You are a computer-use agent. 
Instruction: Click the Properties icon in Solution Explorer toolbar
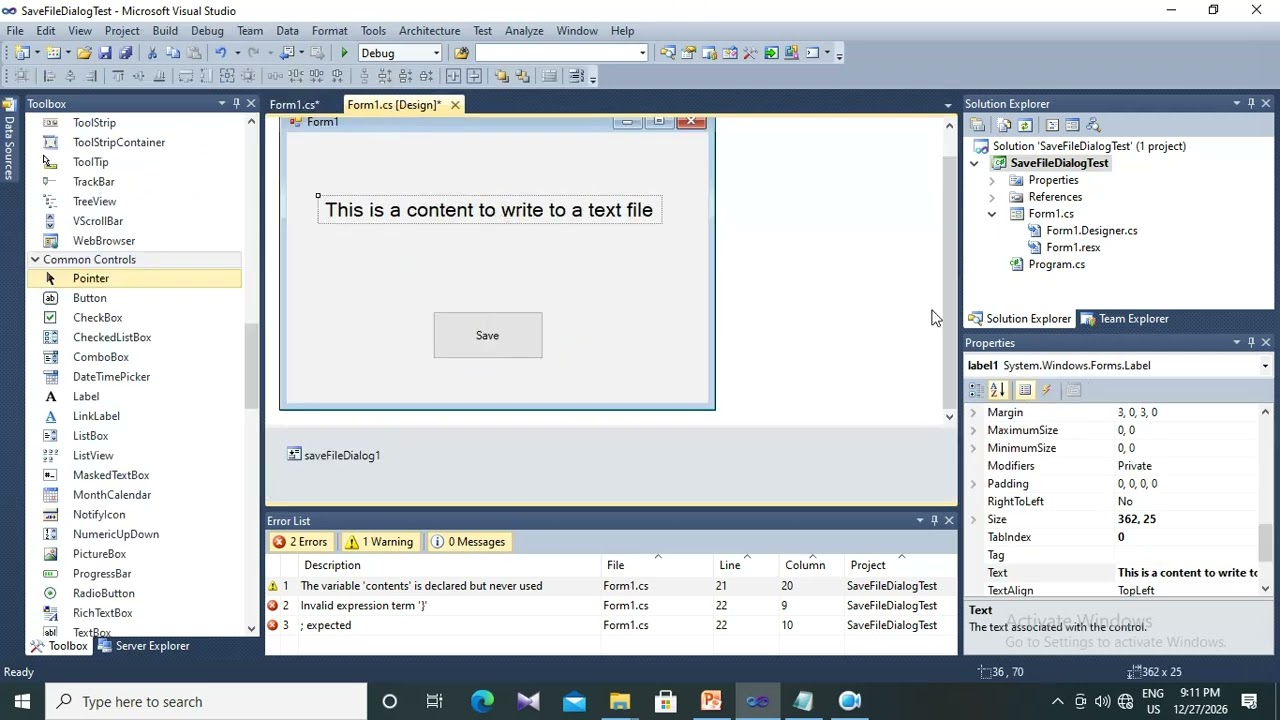point(977,125)
